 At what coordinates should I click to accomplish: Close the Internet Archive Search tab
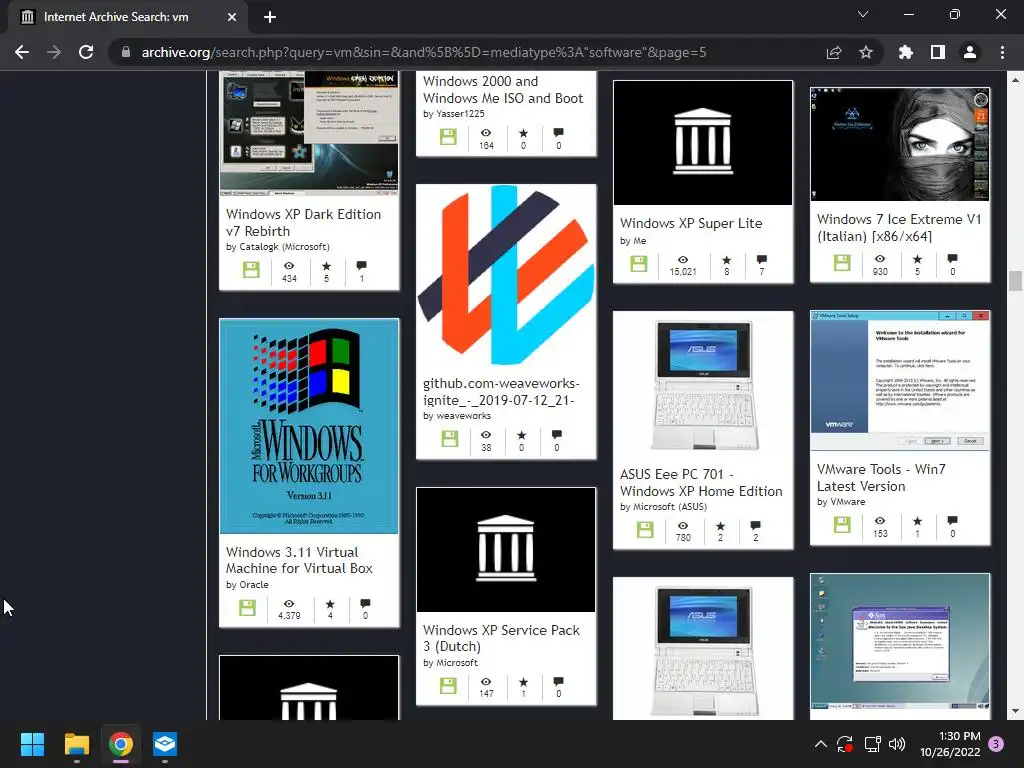tap(232, 17)
